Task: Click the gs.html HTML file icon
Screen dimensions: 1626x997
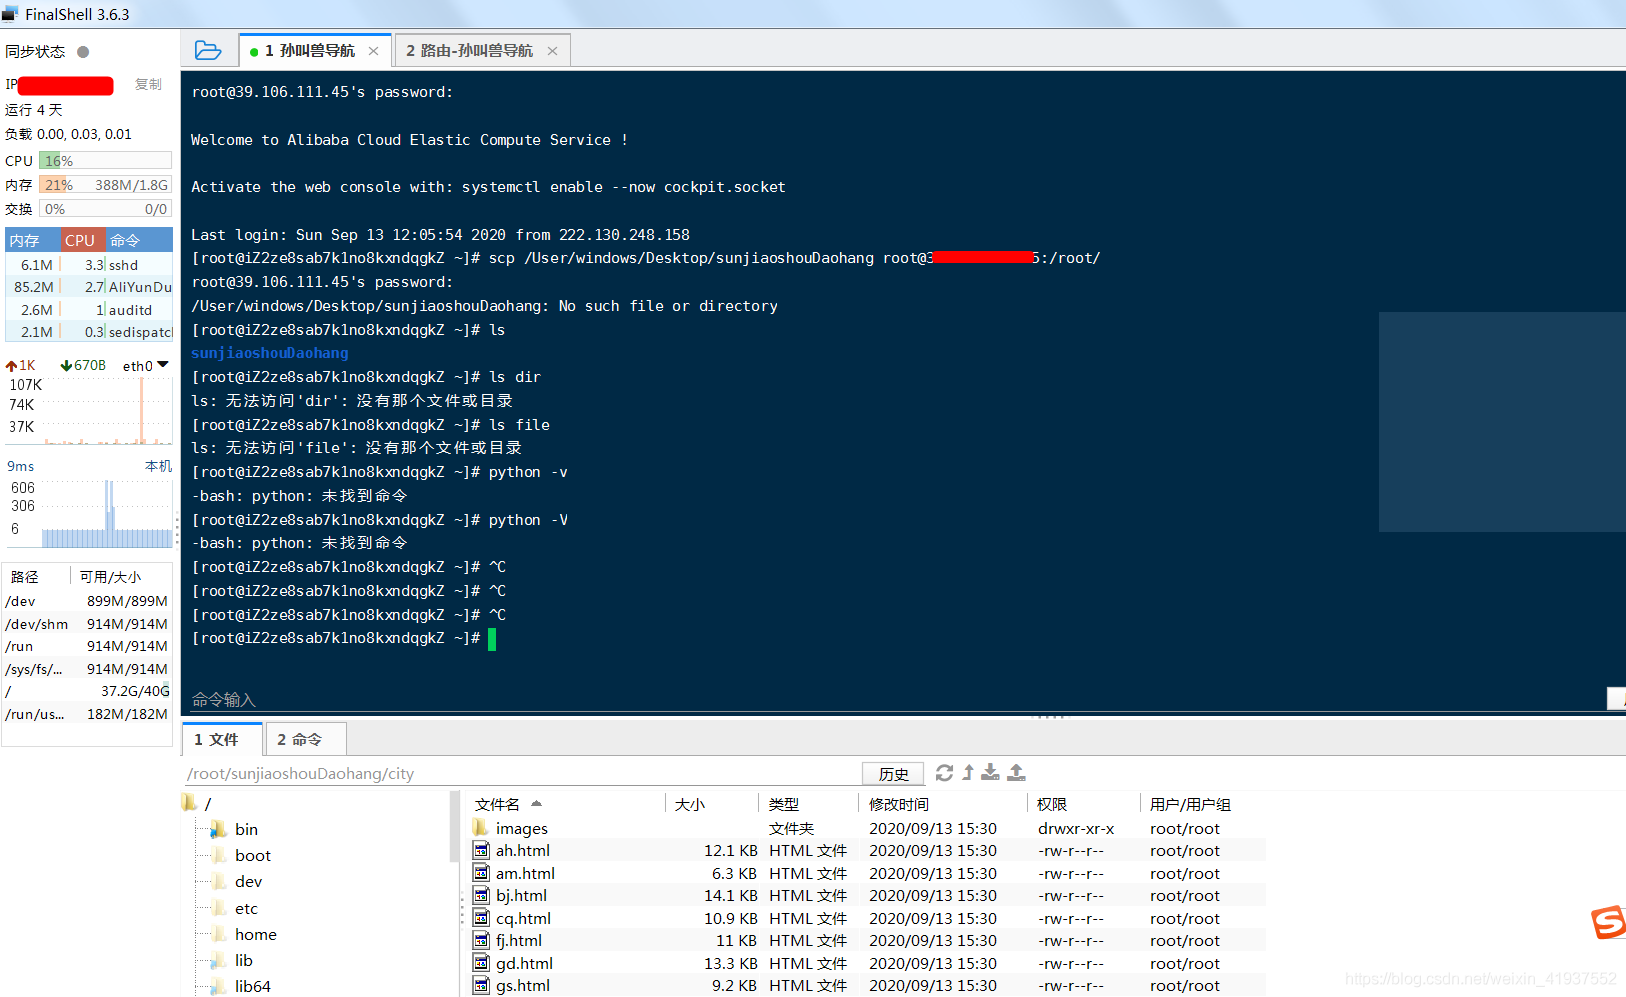Action: pyautogui.click(x=482, y=985)
